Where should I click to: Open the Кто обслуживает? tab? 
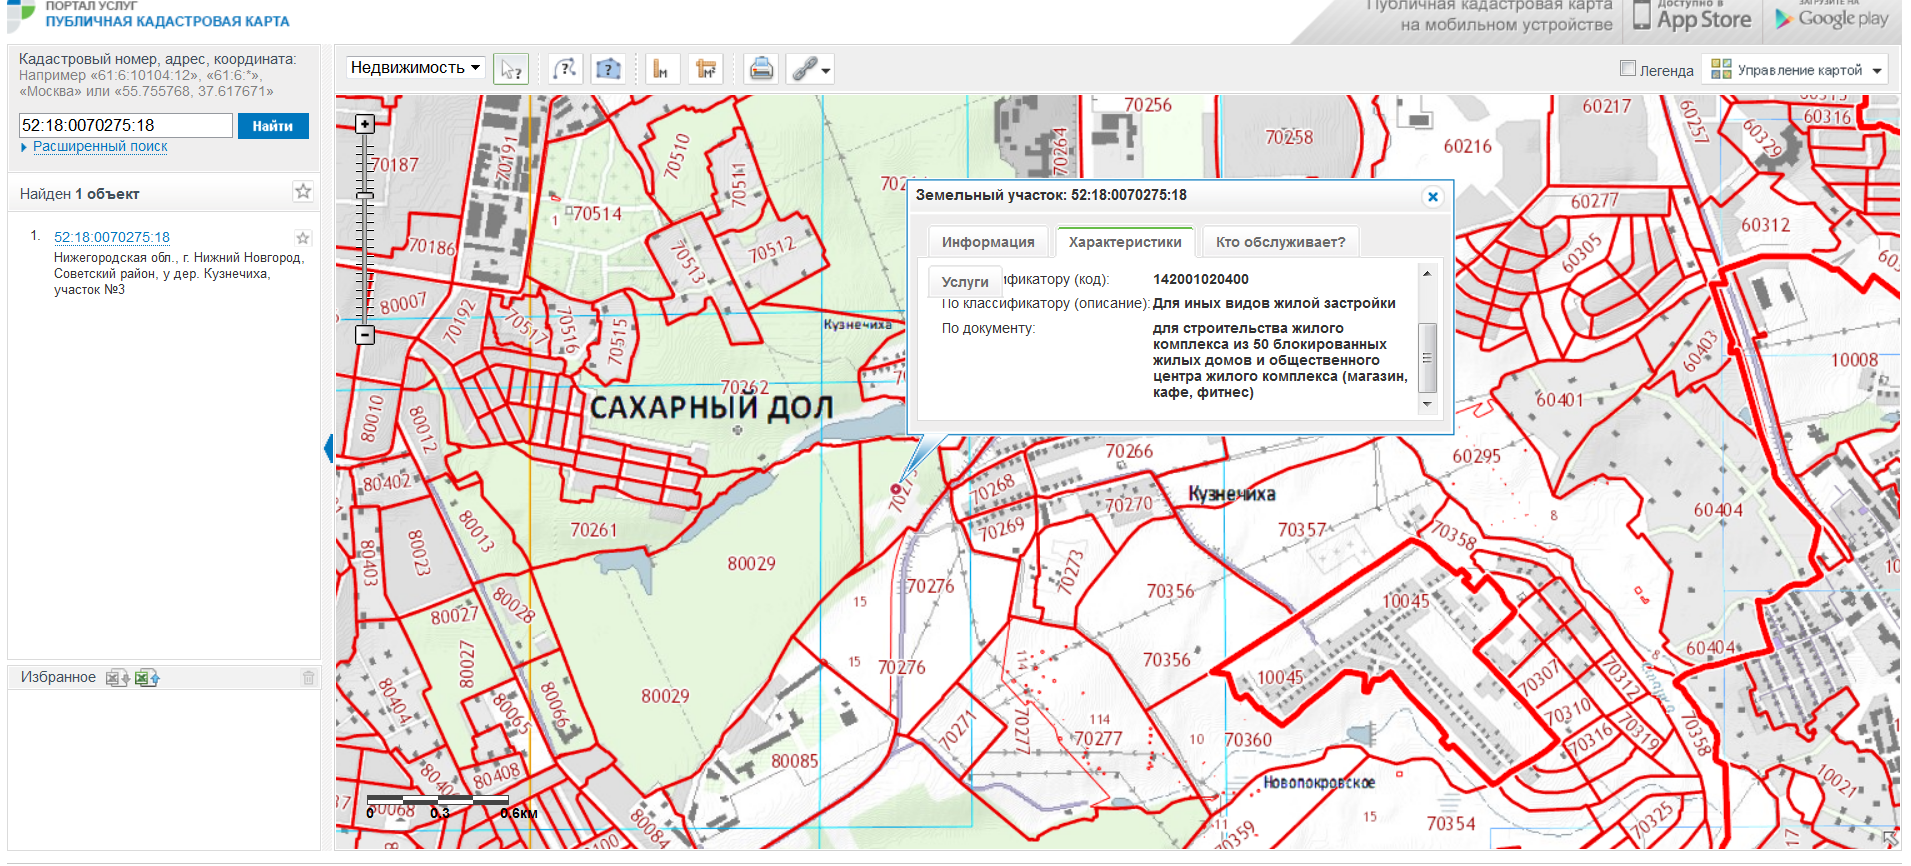tap(1280, 242)
